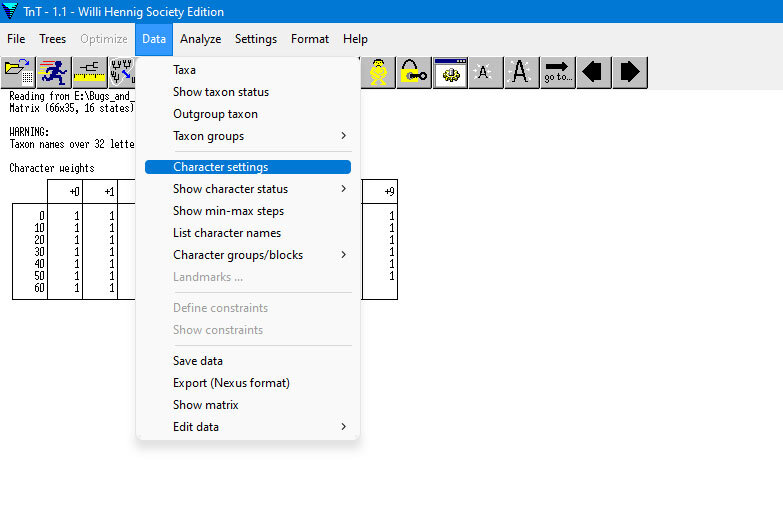Click the large letter A font icon
The height and width of the screenshot is (531, 783).
(522, 72)
